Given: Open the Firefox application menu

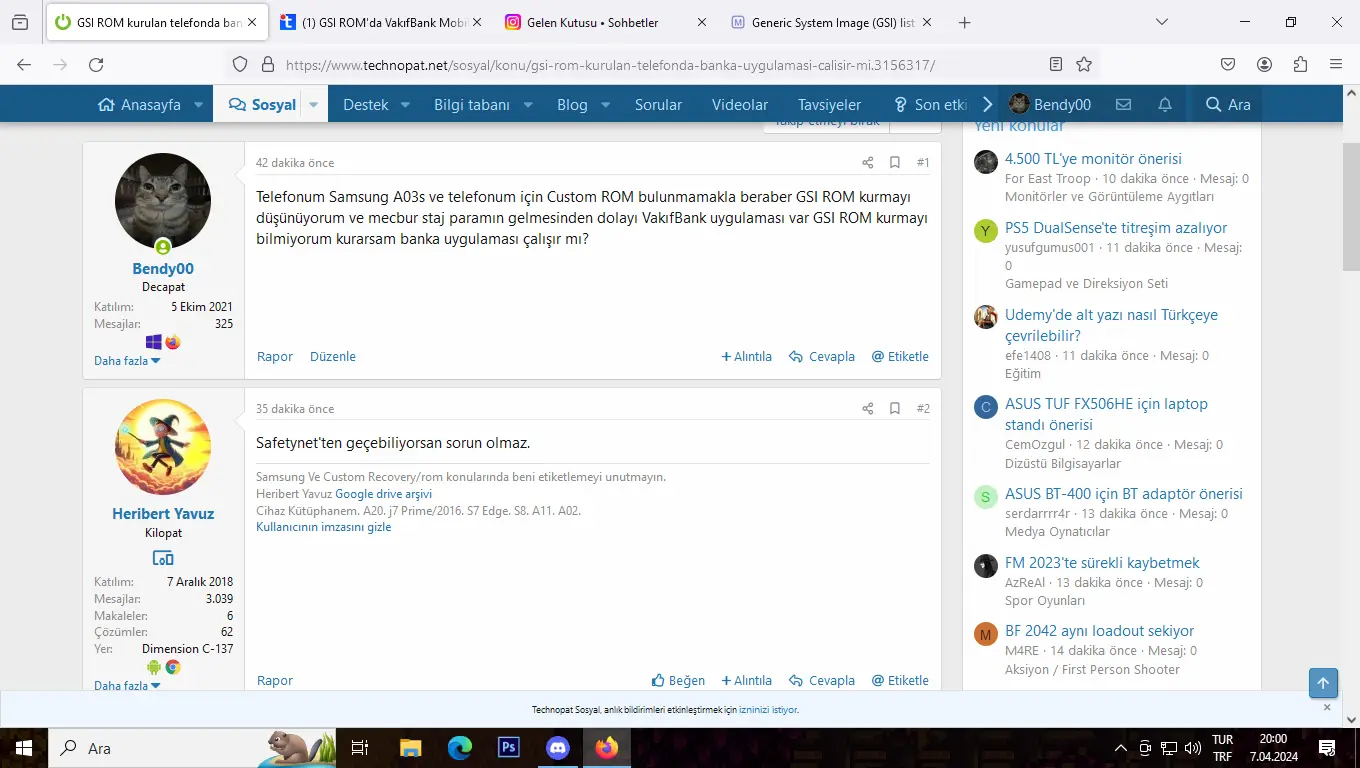Looking at the screenshot, I should tap(1336, 64).
